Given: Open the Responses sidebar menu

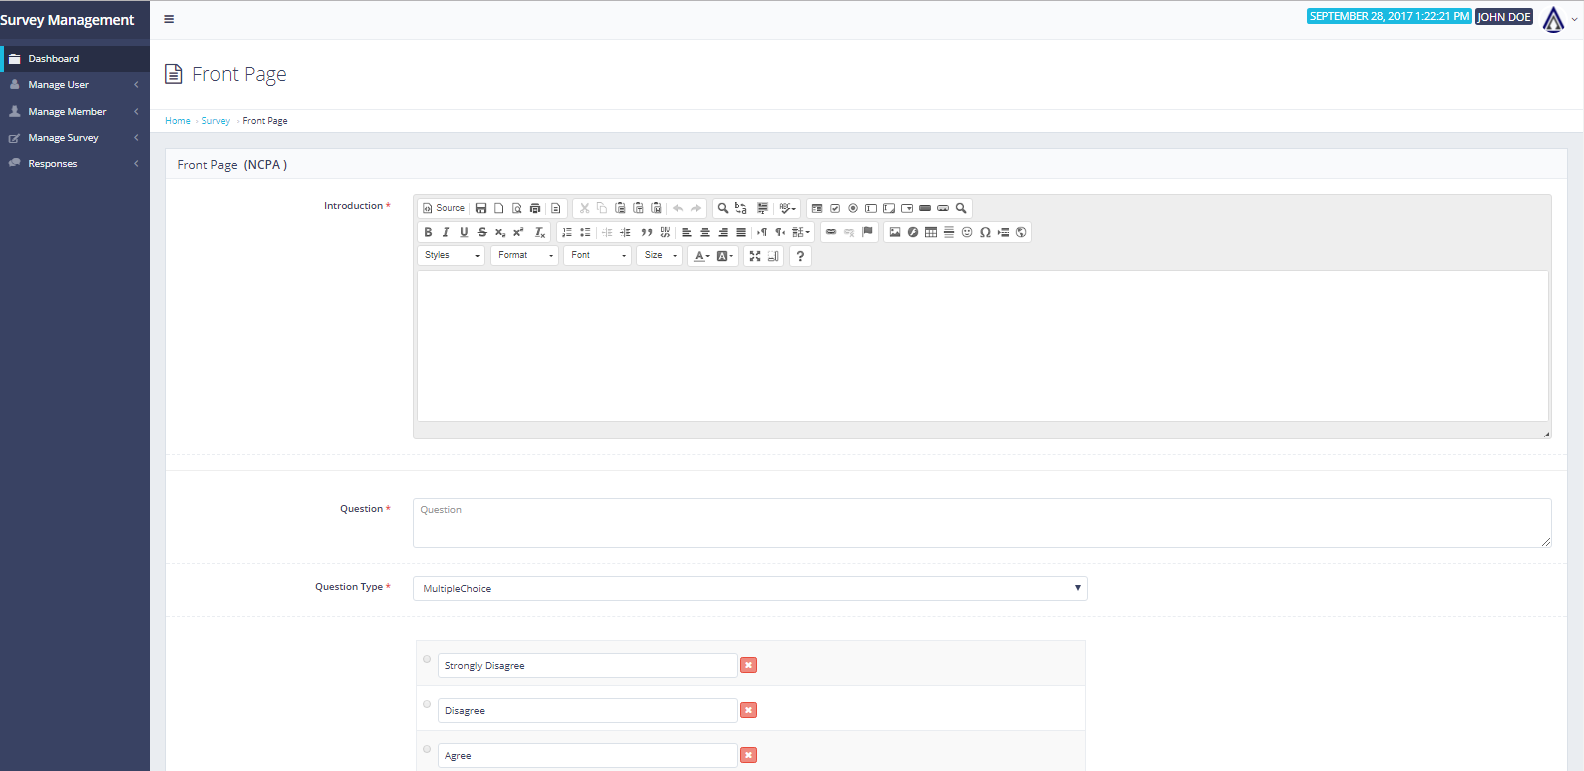Looking at the screenshot, I should tap(53, 164).
